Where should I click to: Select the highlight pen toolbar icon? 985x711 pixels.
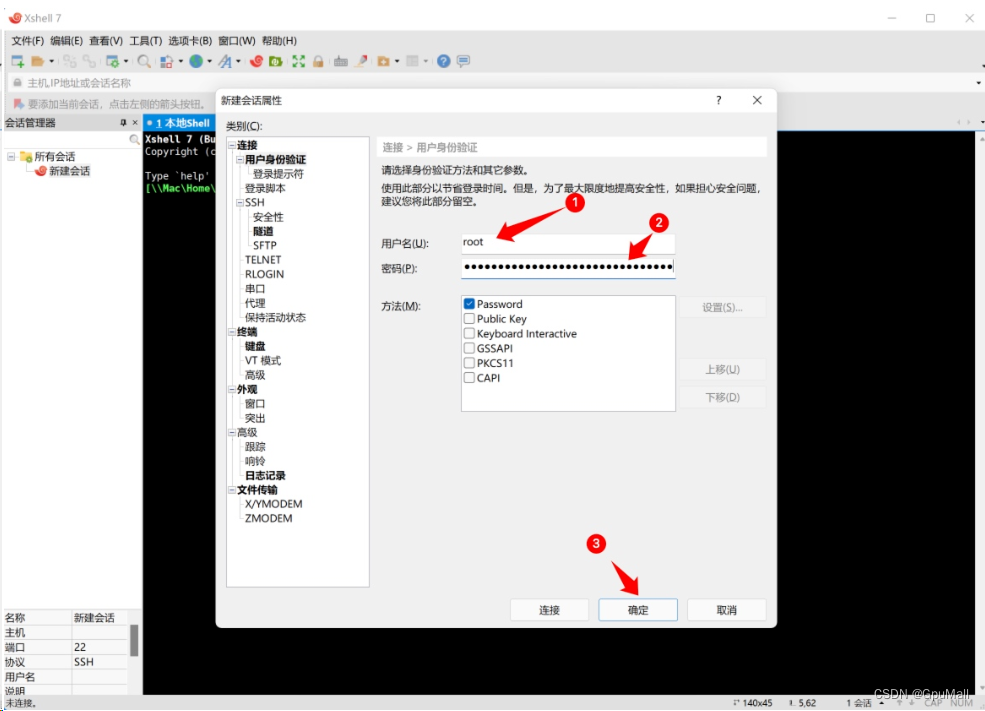point(363,61)
